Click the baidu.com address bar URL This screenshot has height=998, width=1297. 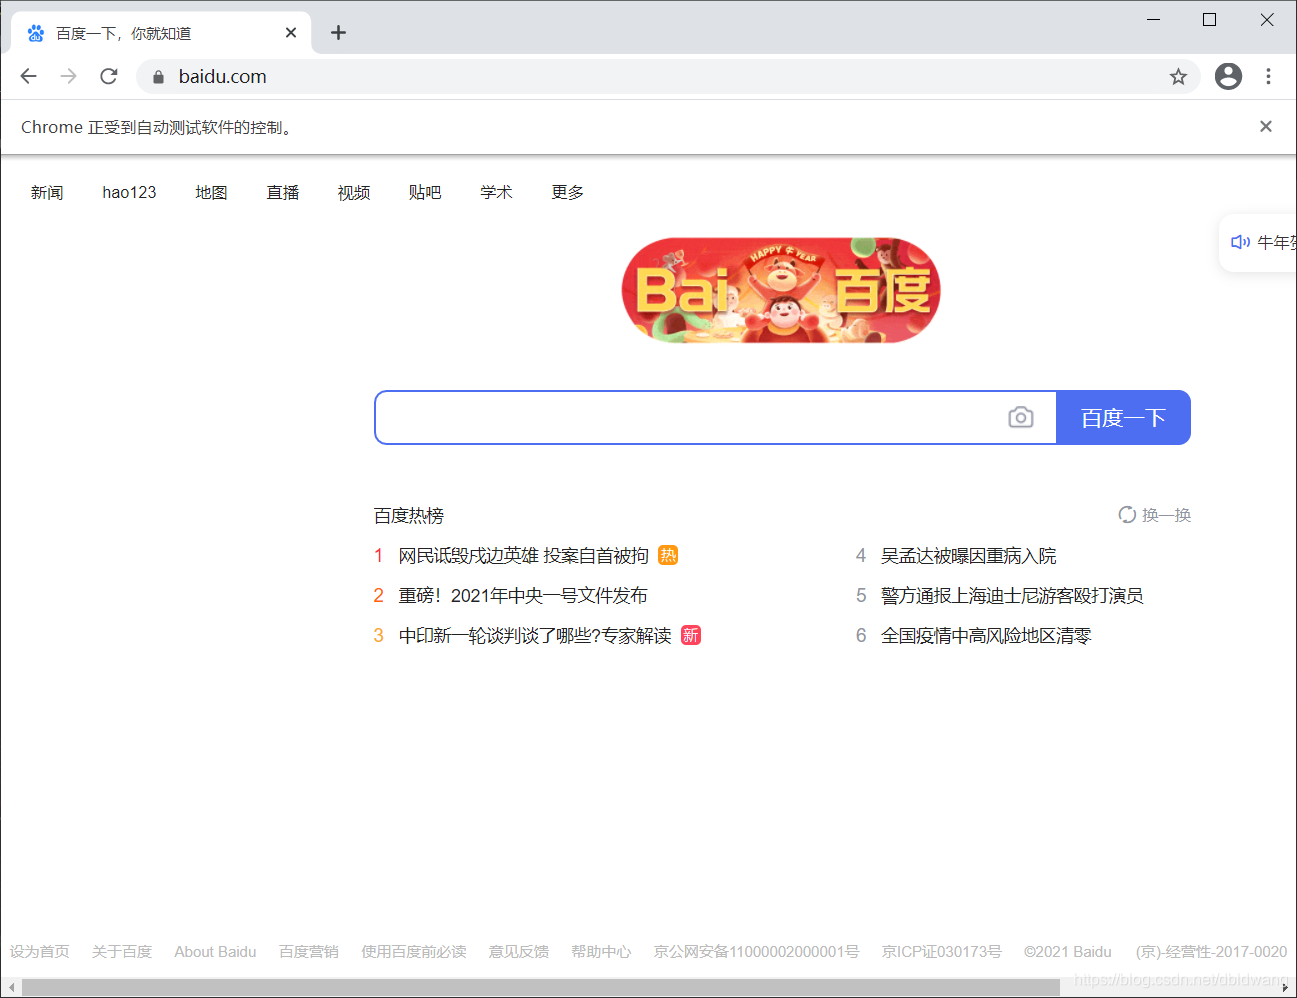[x=222, y=76]
